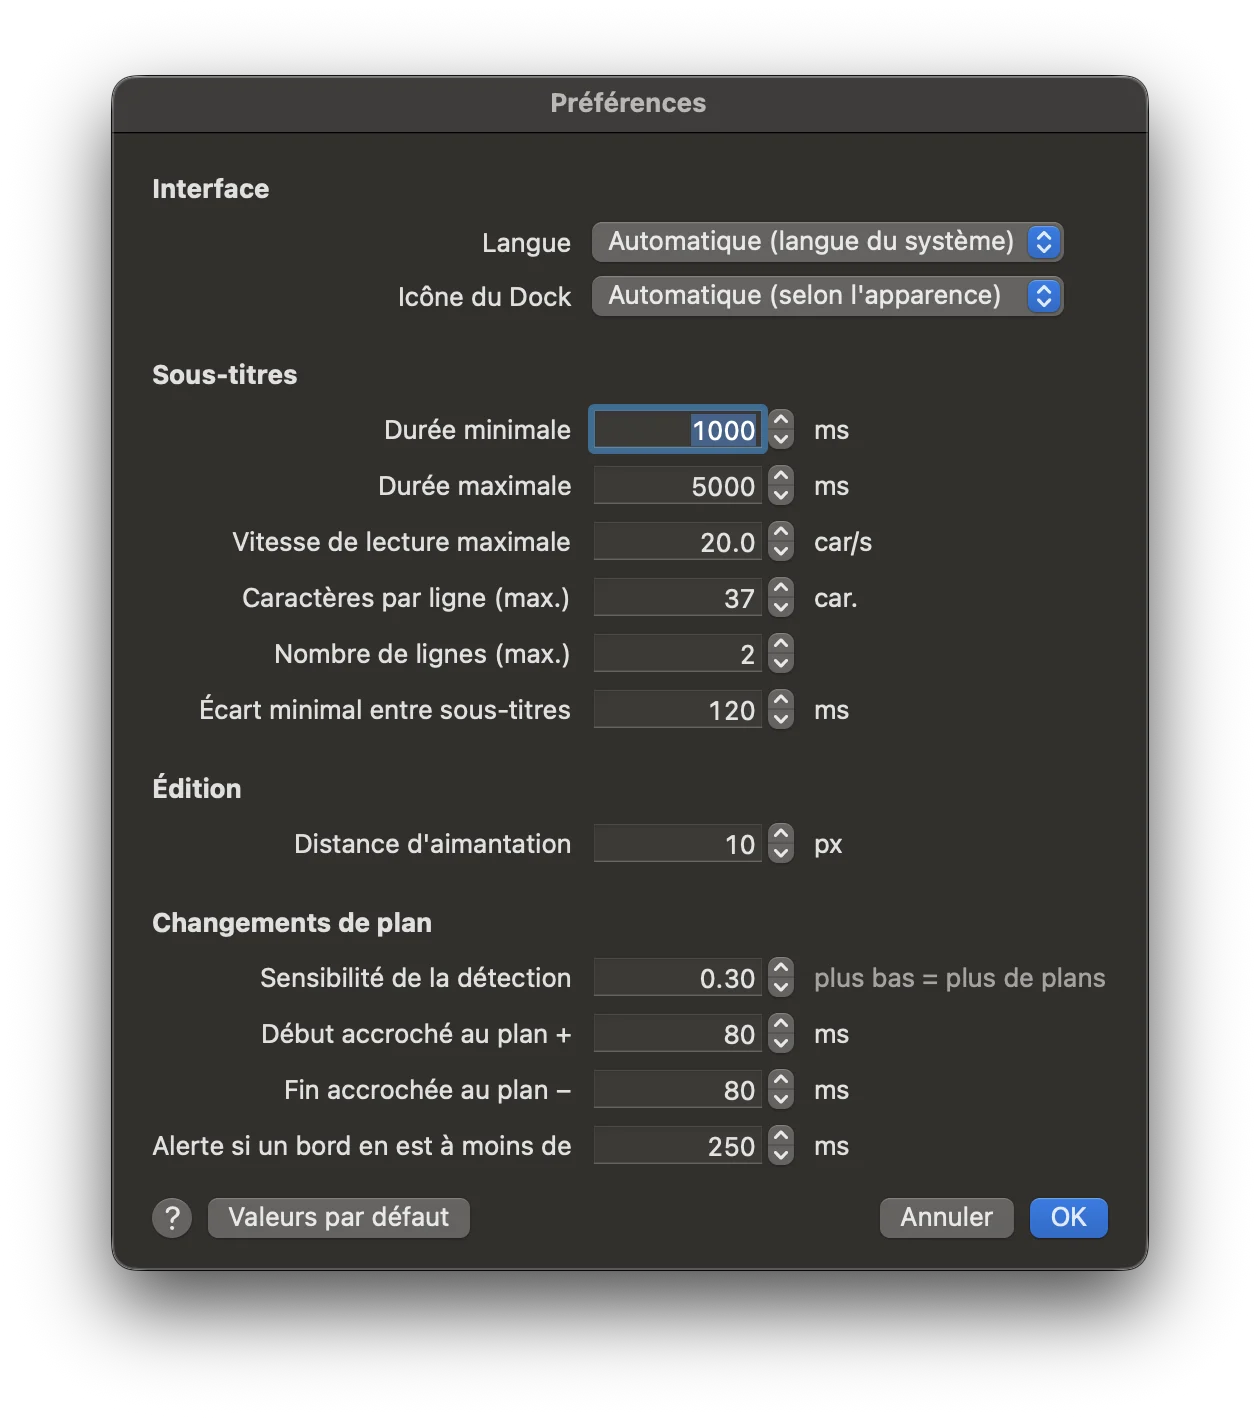
Task: Increase Alerte si un bord stepper value
Action: (x=782, y=1137)
